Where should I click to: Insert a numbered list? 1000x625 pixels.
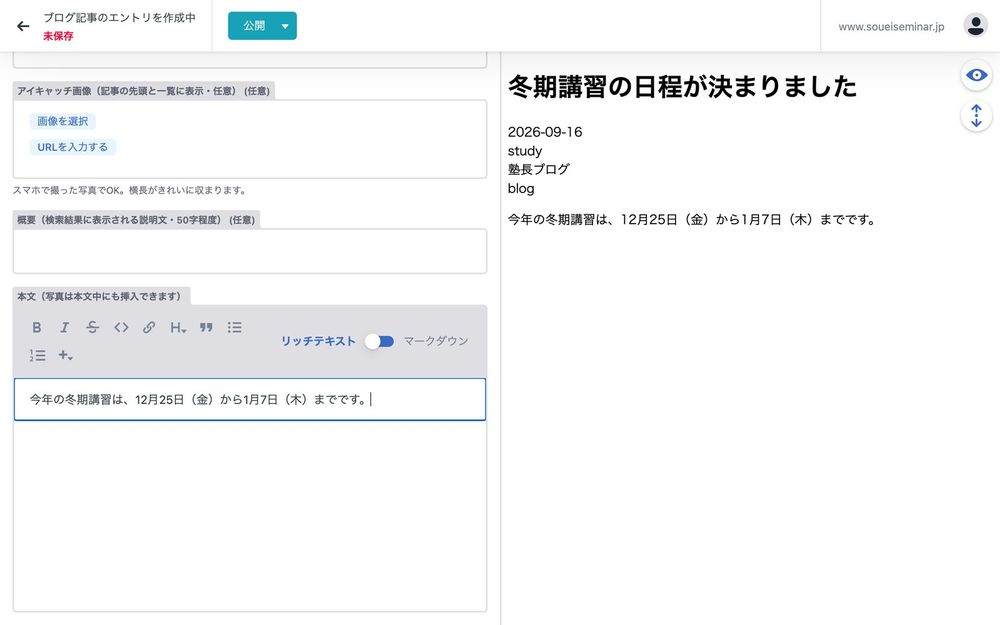pos(37,355)
